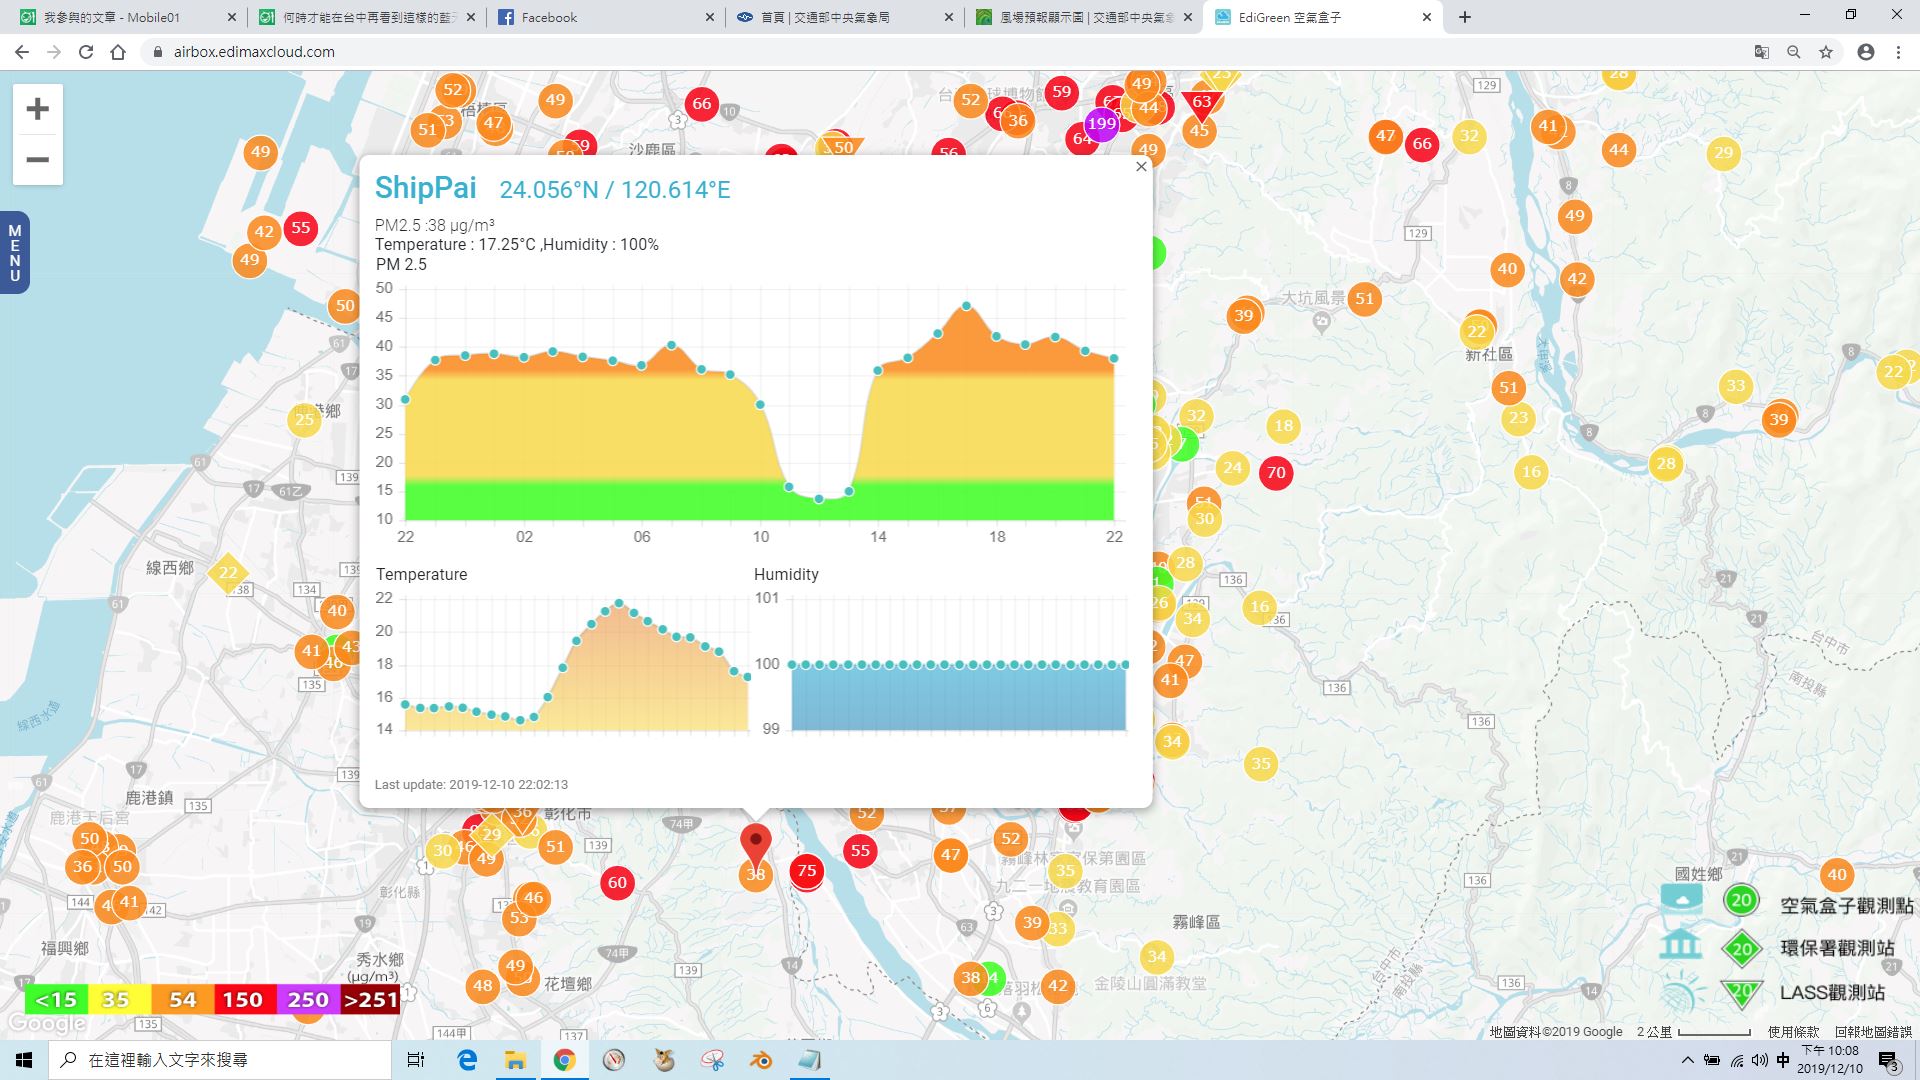Select the yellow 28 marker by the river

click(x=1666, y=463)
